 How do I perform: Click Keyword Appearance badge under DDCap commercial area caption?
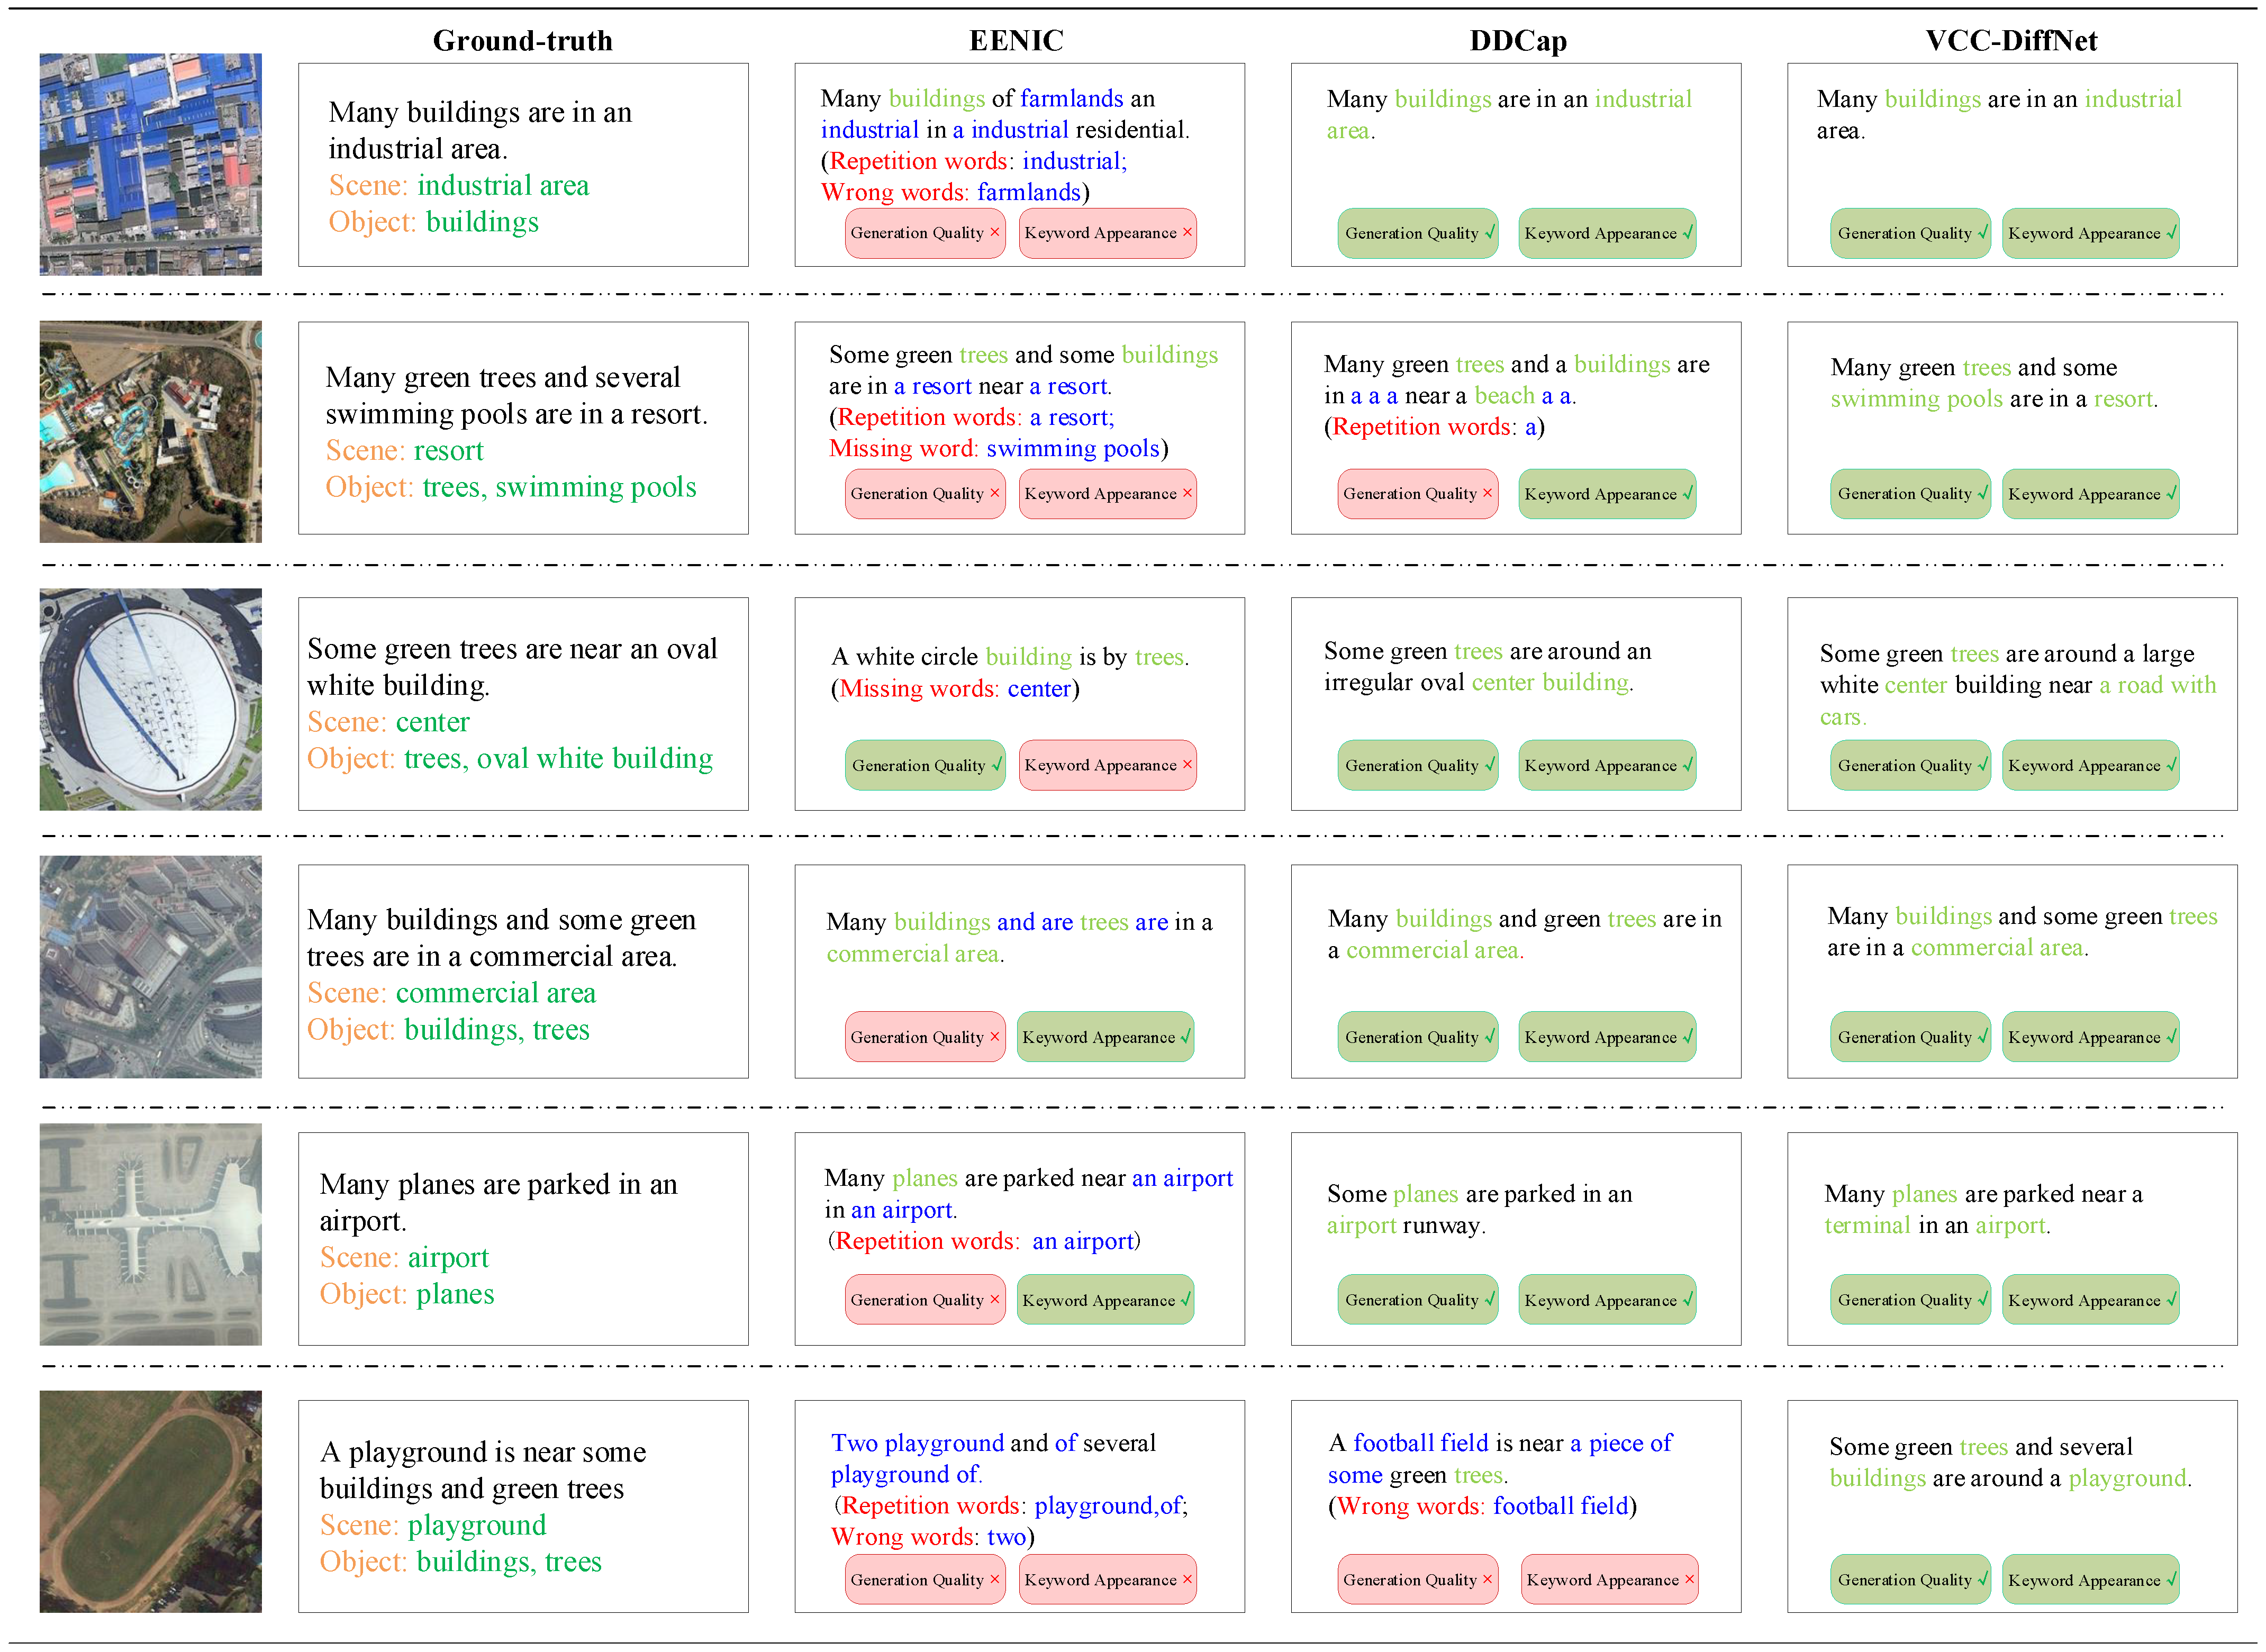(1607, 1037)
